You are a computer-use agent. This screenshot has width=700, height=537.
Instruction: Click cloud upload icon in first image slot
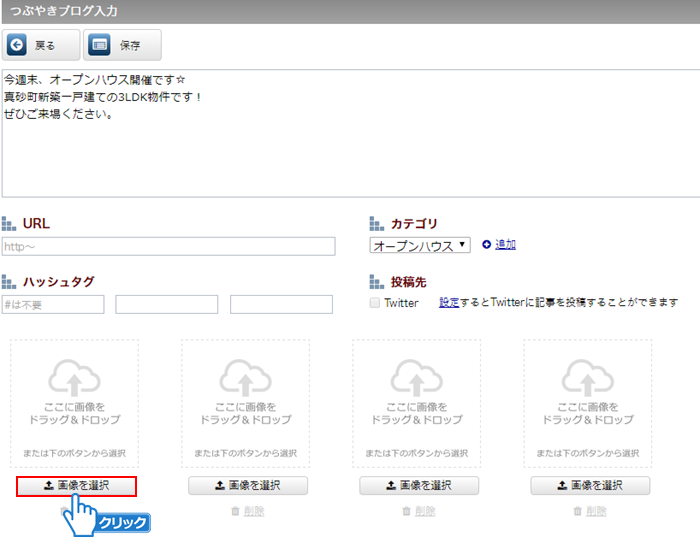(75, 378)
